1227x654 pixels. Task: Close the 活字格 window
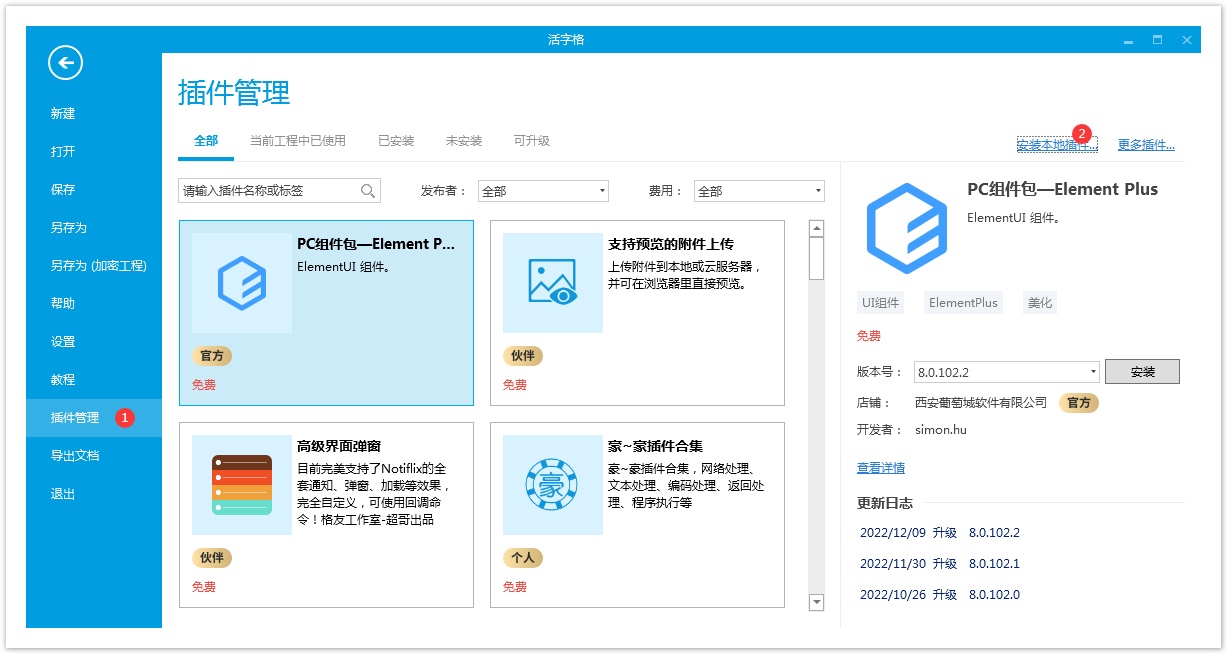[x=1187, y=40]
